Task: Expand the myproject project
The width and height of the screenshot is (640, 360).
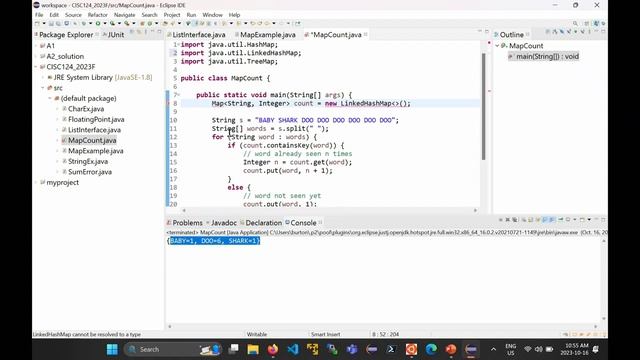Action: pyautogui.click(x=36, y=182)
